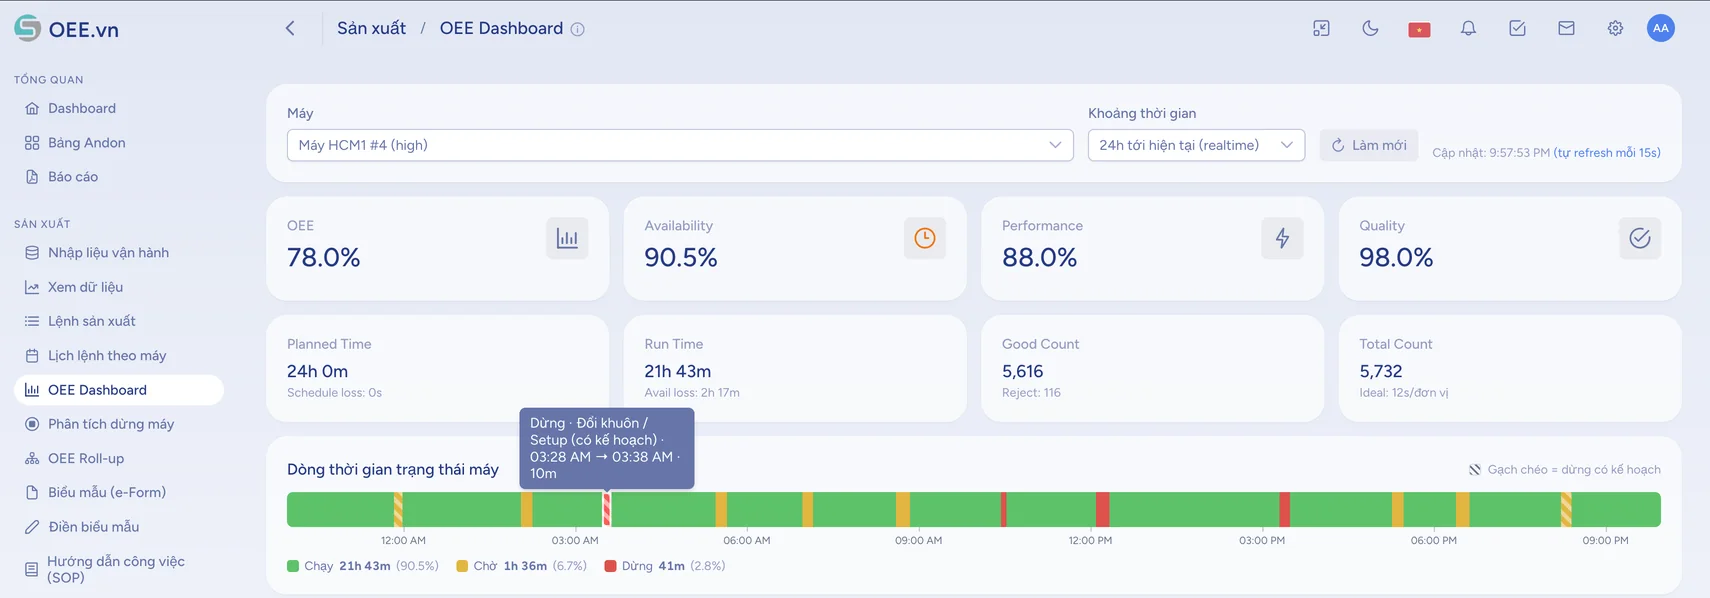Screen dimensions: 1710x598
Task: Click the red stop segment near 12:00 PM
Action: [1102, 509]
